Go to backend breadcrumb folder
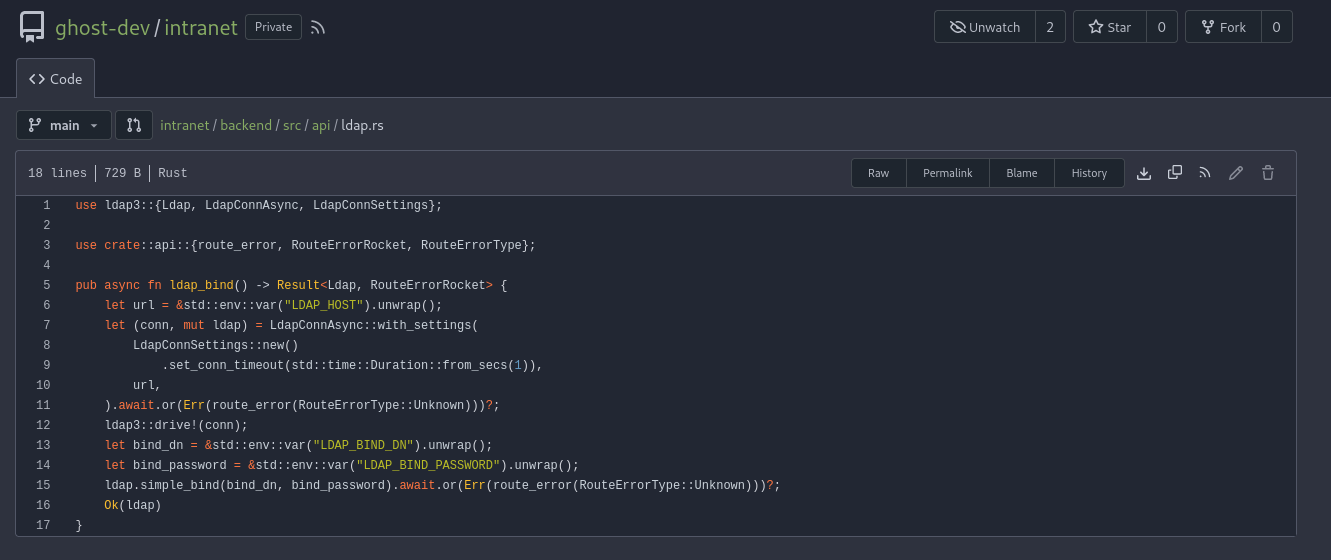This screenshot has width=1331, height=560. point(246,126)
